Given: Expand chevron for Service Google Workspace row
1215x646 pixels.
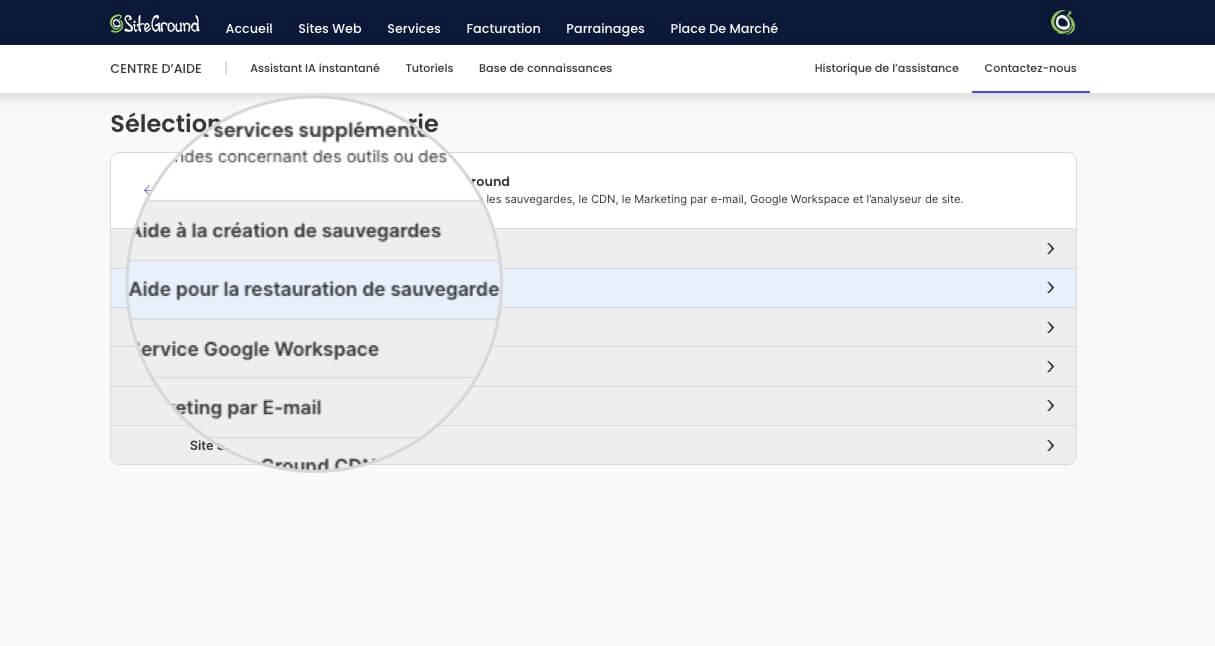Looking at the screenshot, I should [x=1050, y=328].
